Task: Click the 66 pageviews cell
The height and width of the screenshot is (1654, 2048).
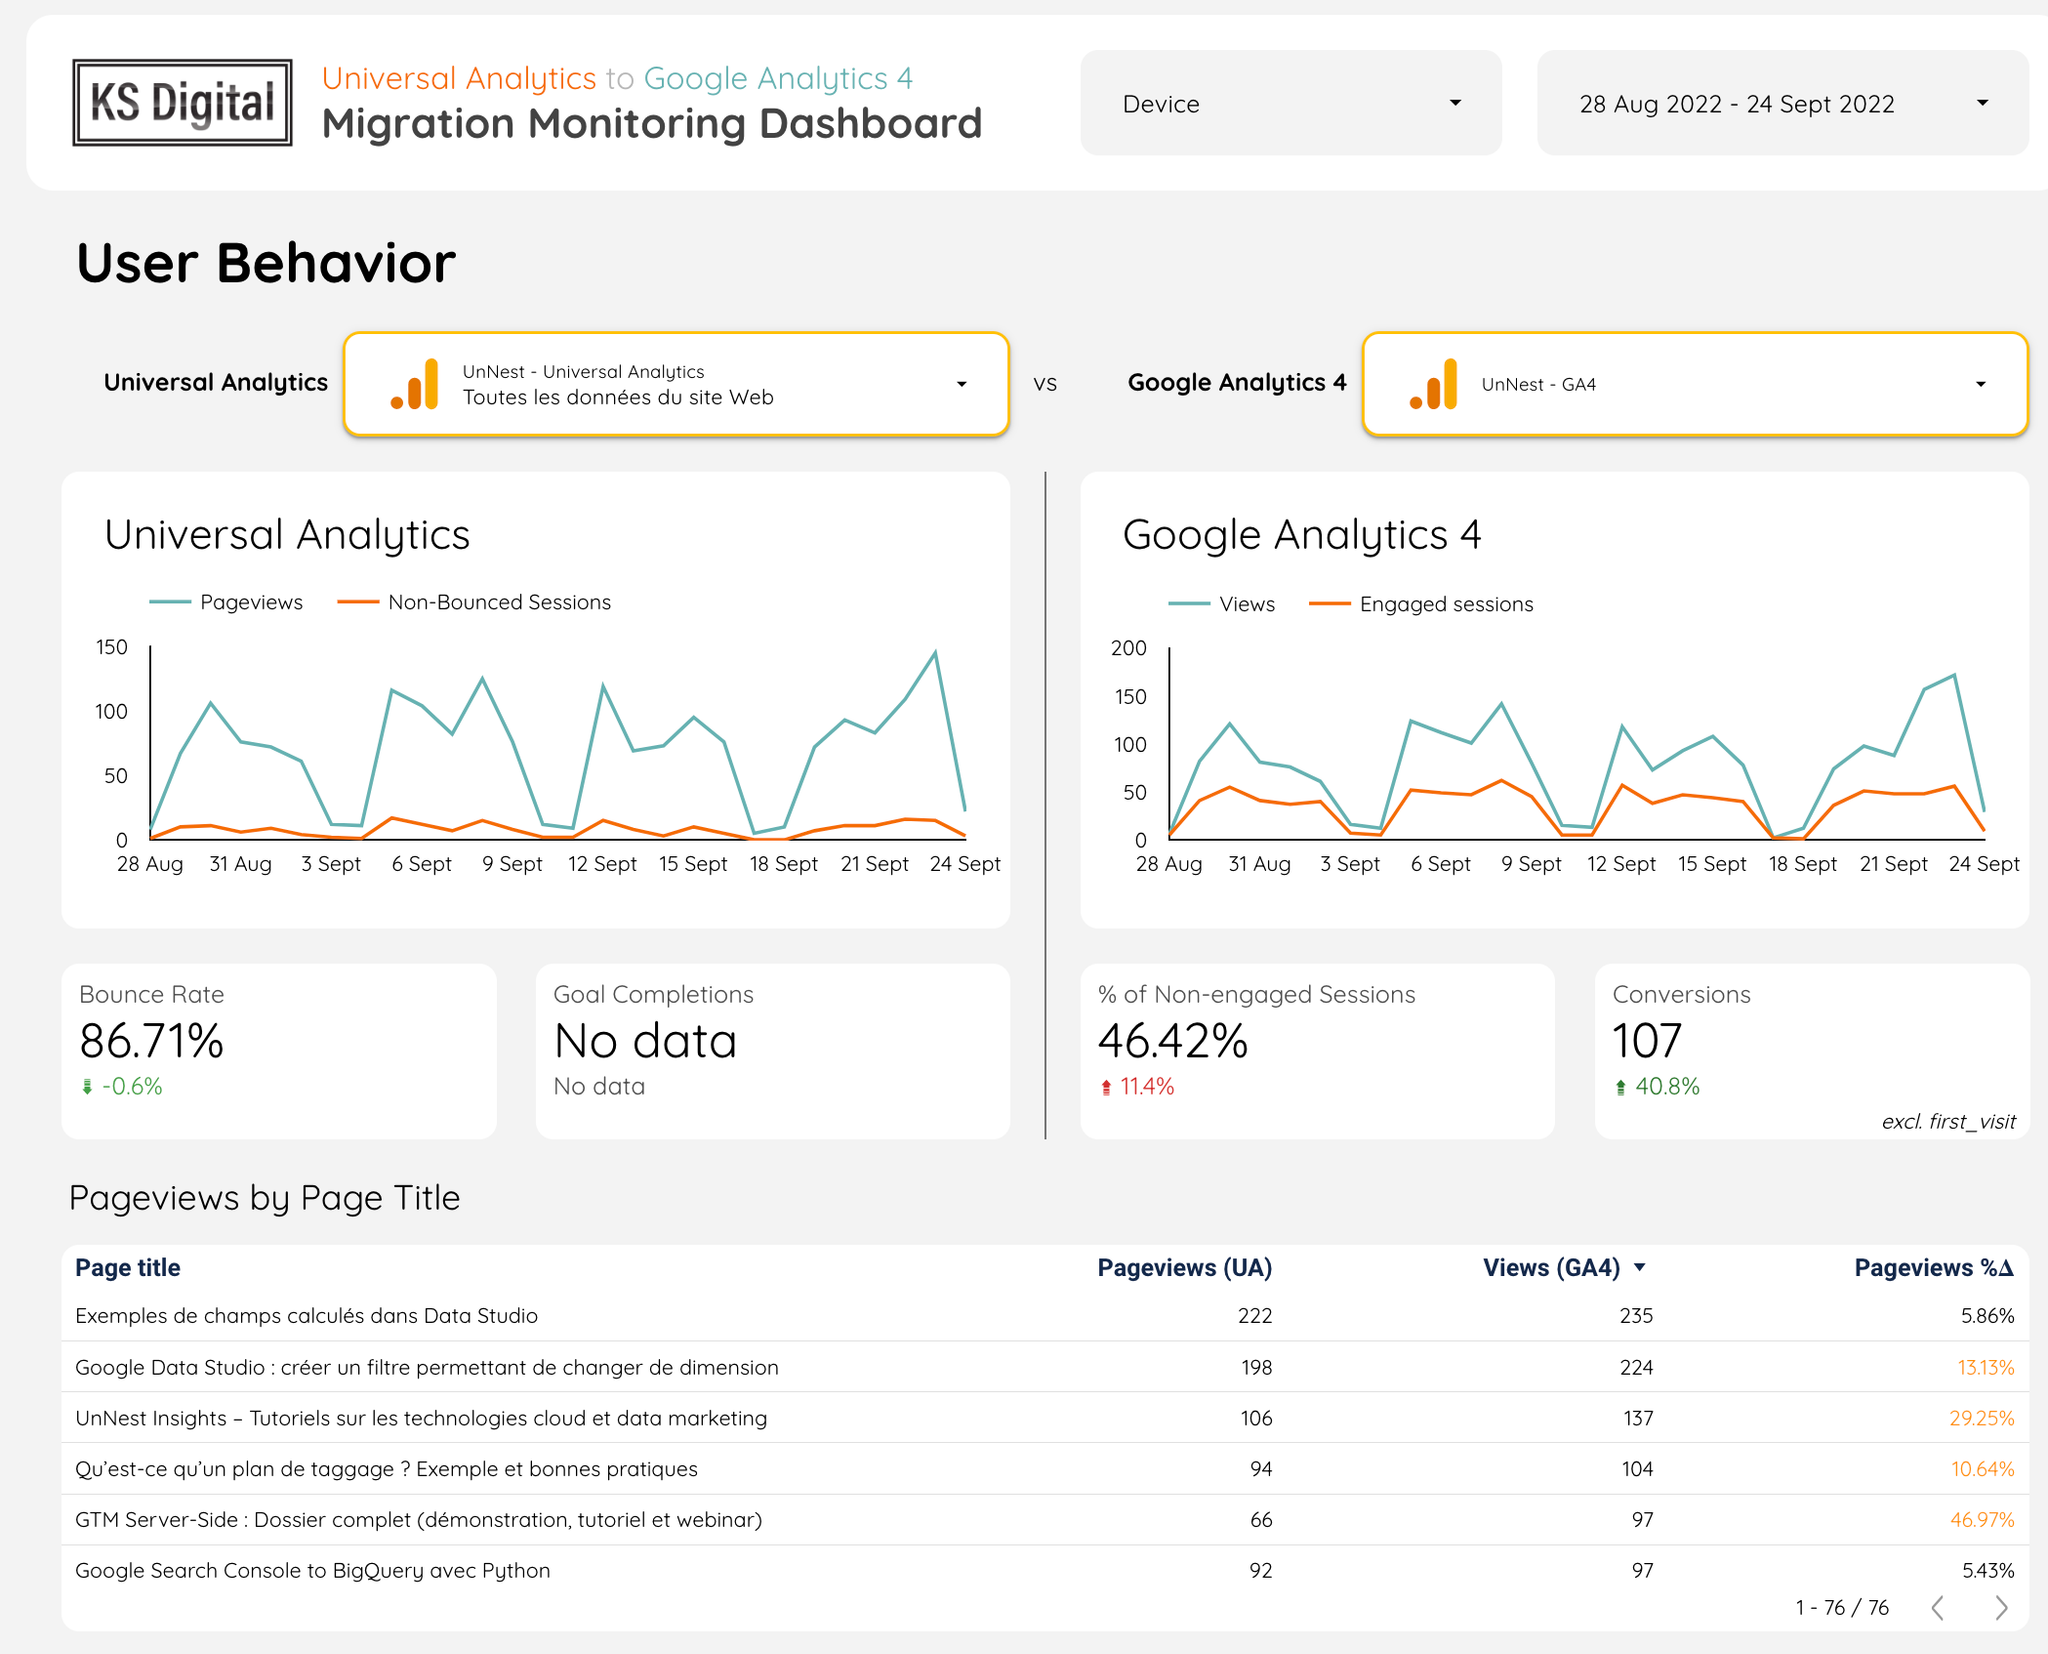Action: (1261, 1520)
